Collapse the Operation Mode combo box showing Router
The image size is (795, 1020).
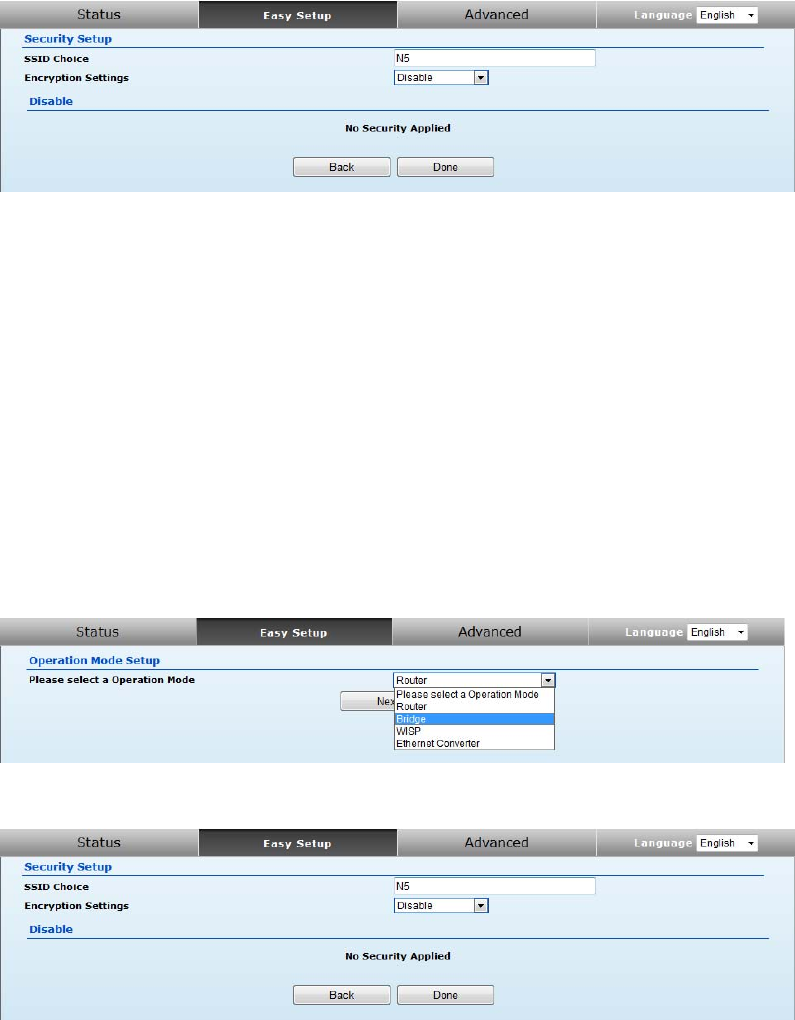(475, 680)
